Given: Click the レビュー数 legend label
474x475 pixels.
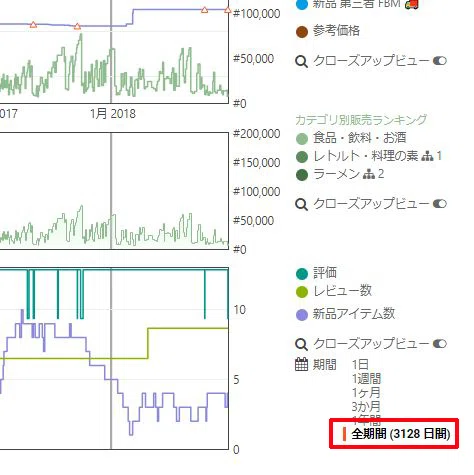Looking at the screenshot, I should [342, 291].
